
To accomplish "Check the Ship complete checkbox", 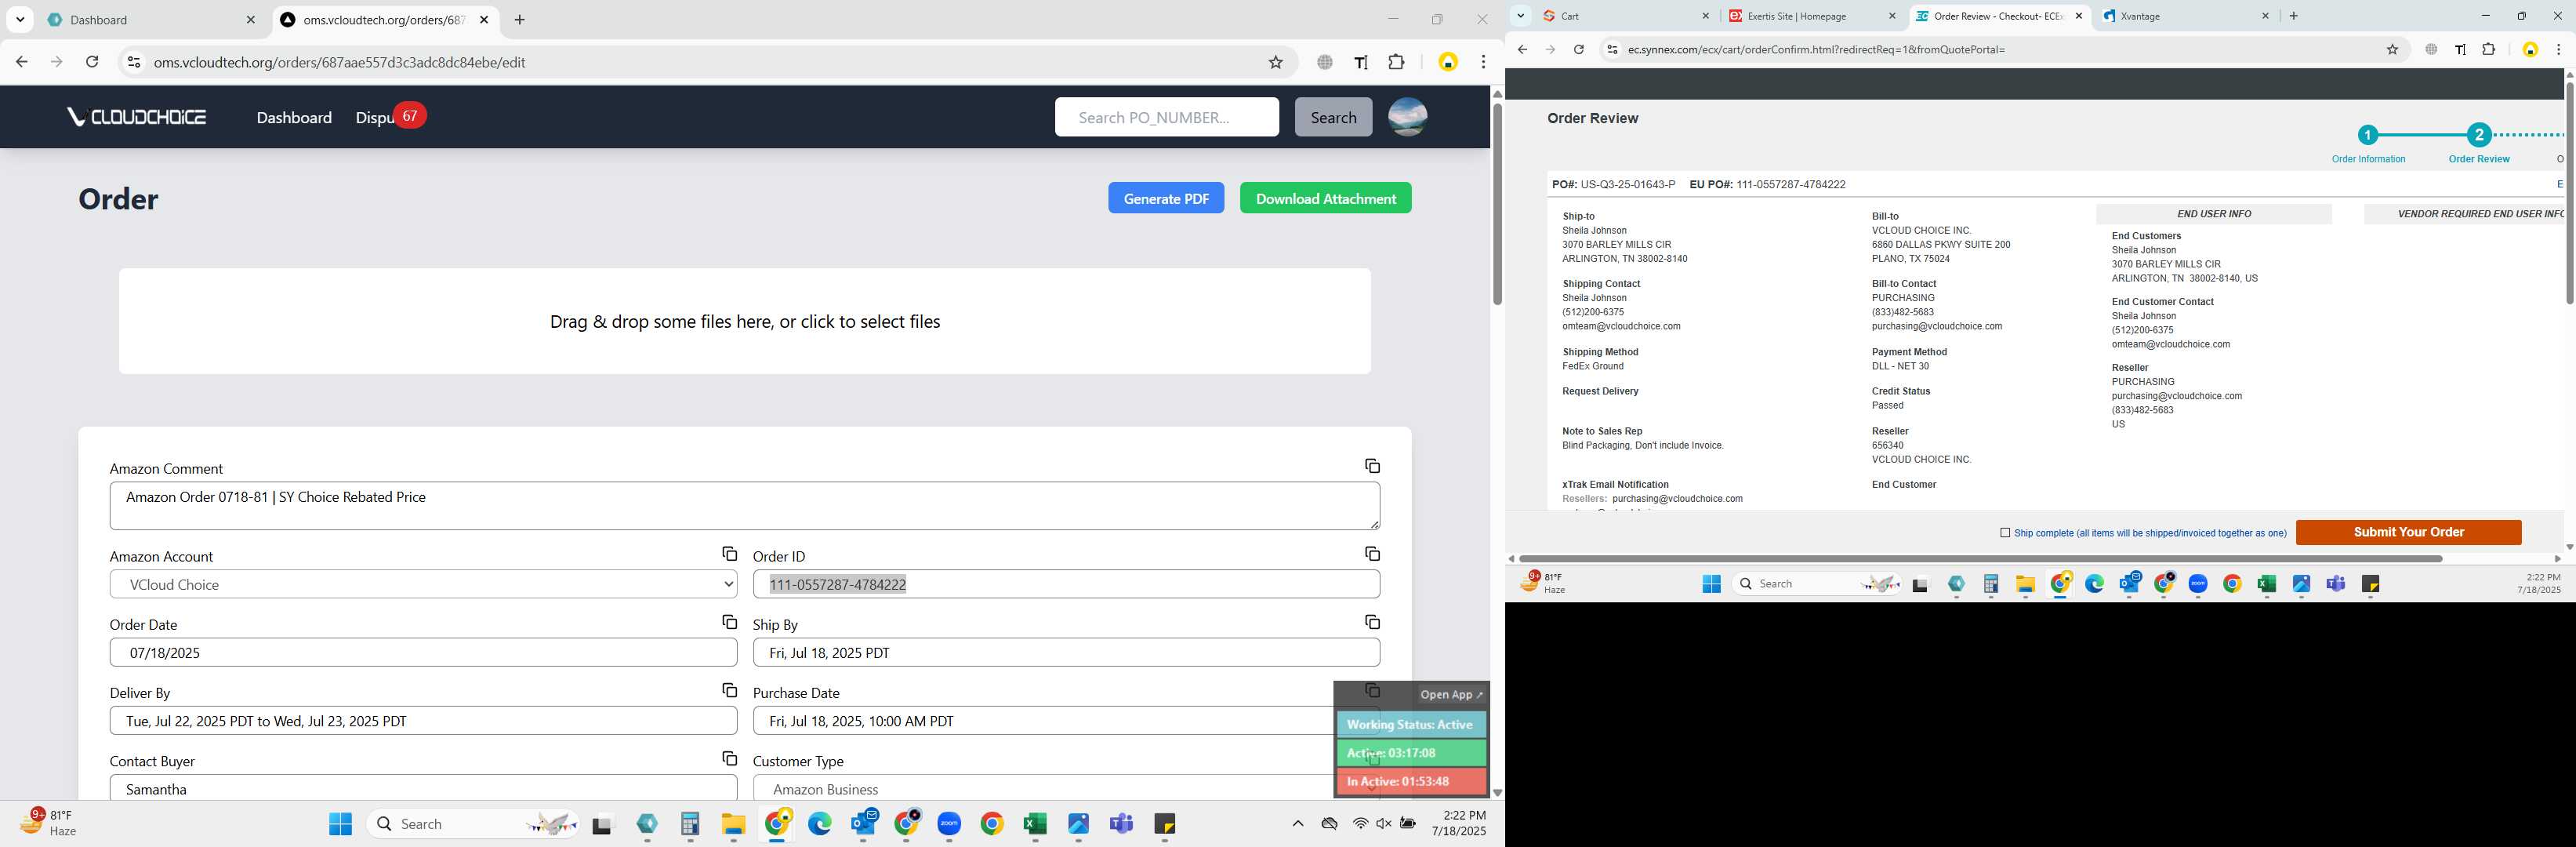I will [2004, 533].
